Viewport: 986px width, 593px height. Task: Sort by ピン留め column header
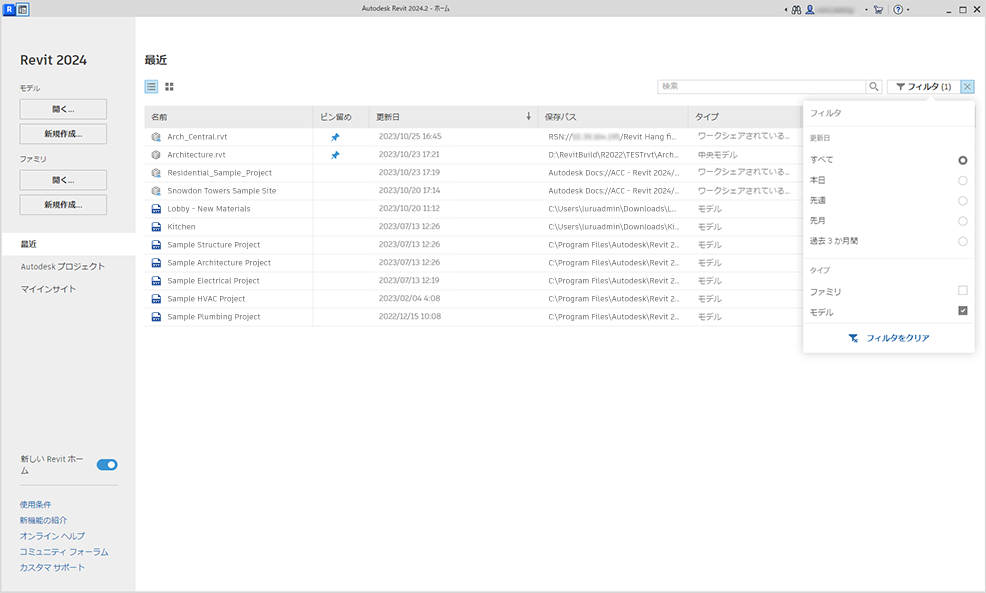point(341,117)
